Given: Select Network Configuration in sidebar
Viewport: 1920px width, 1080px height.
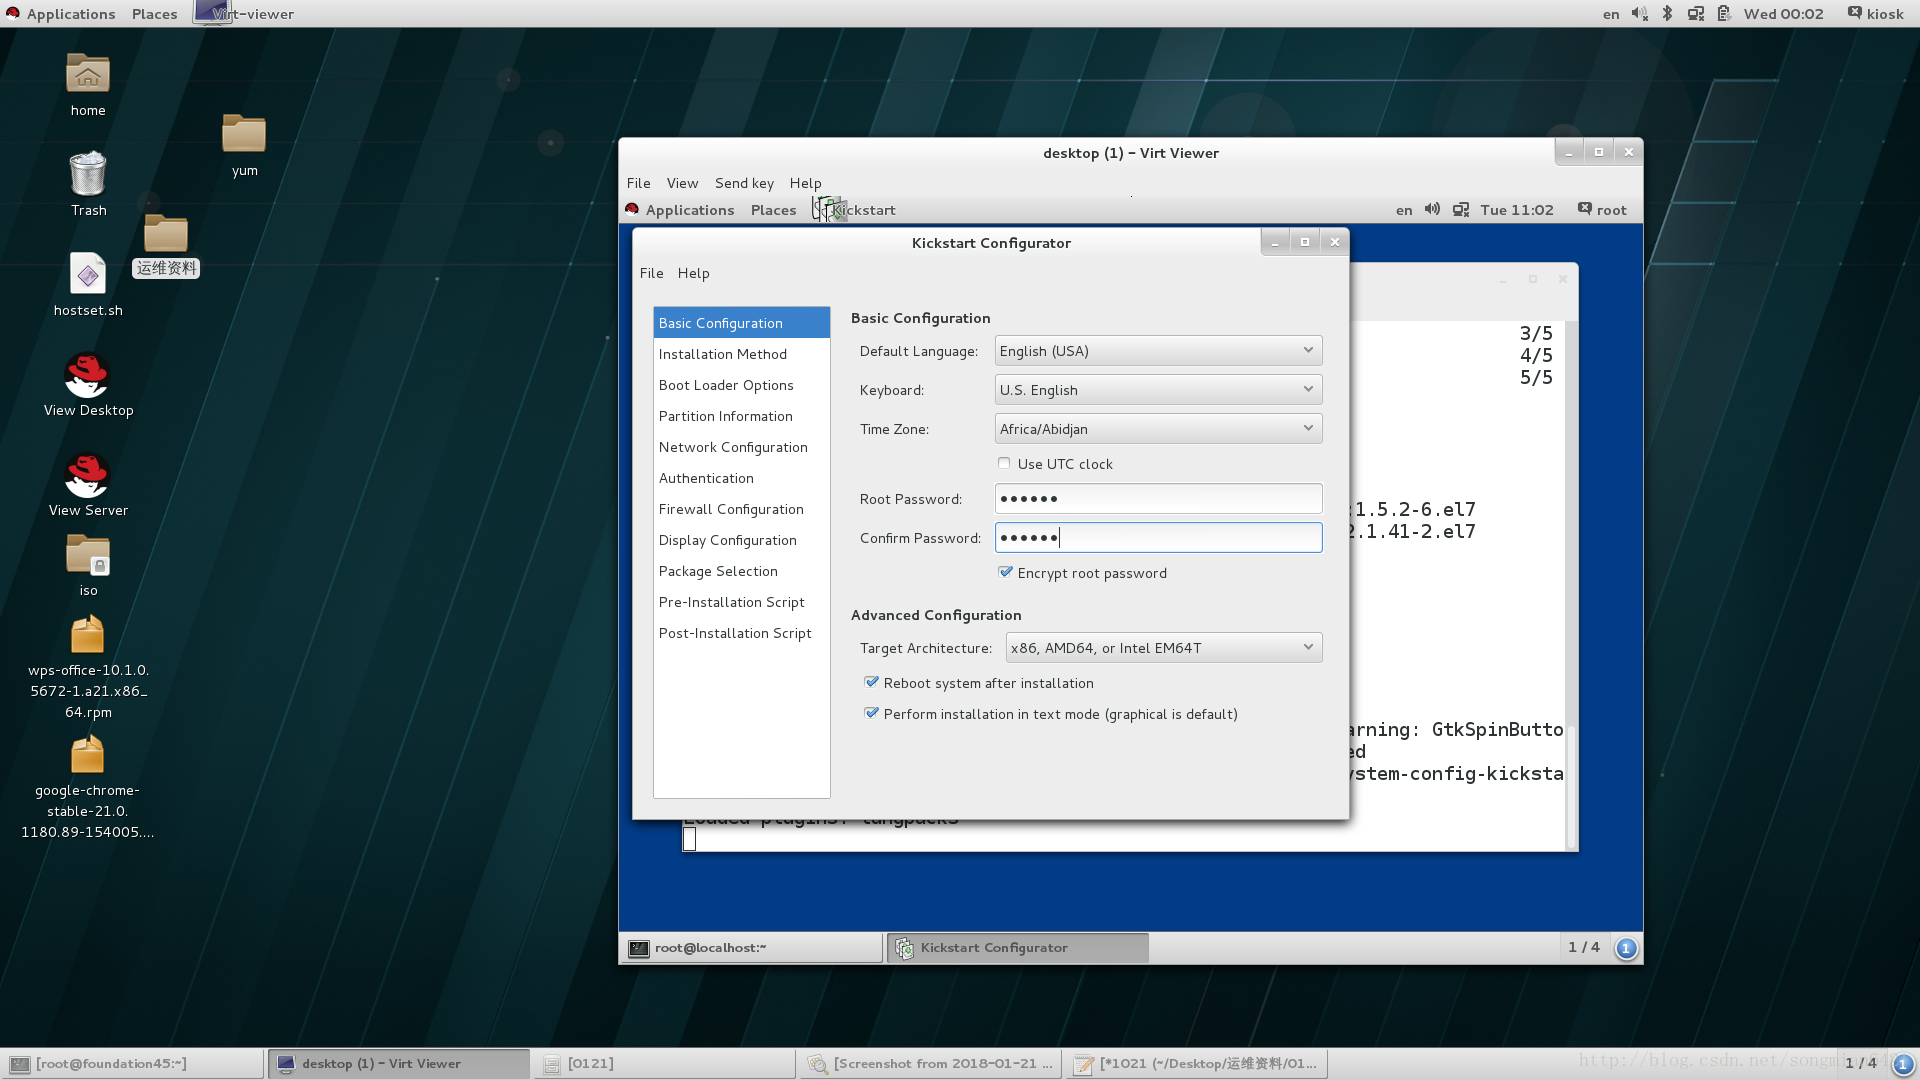Looking at the screenshot, I should [733, 447].
